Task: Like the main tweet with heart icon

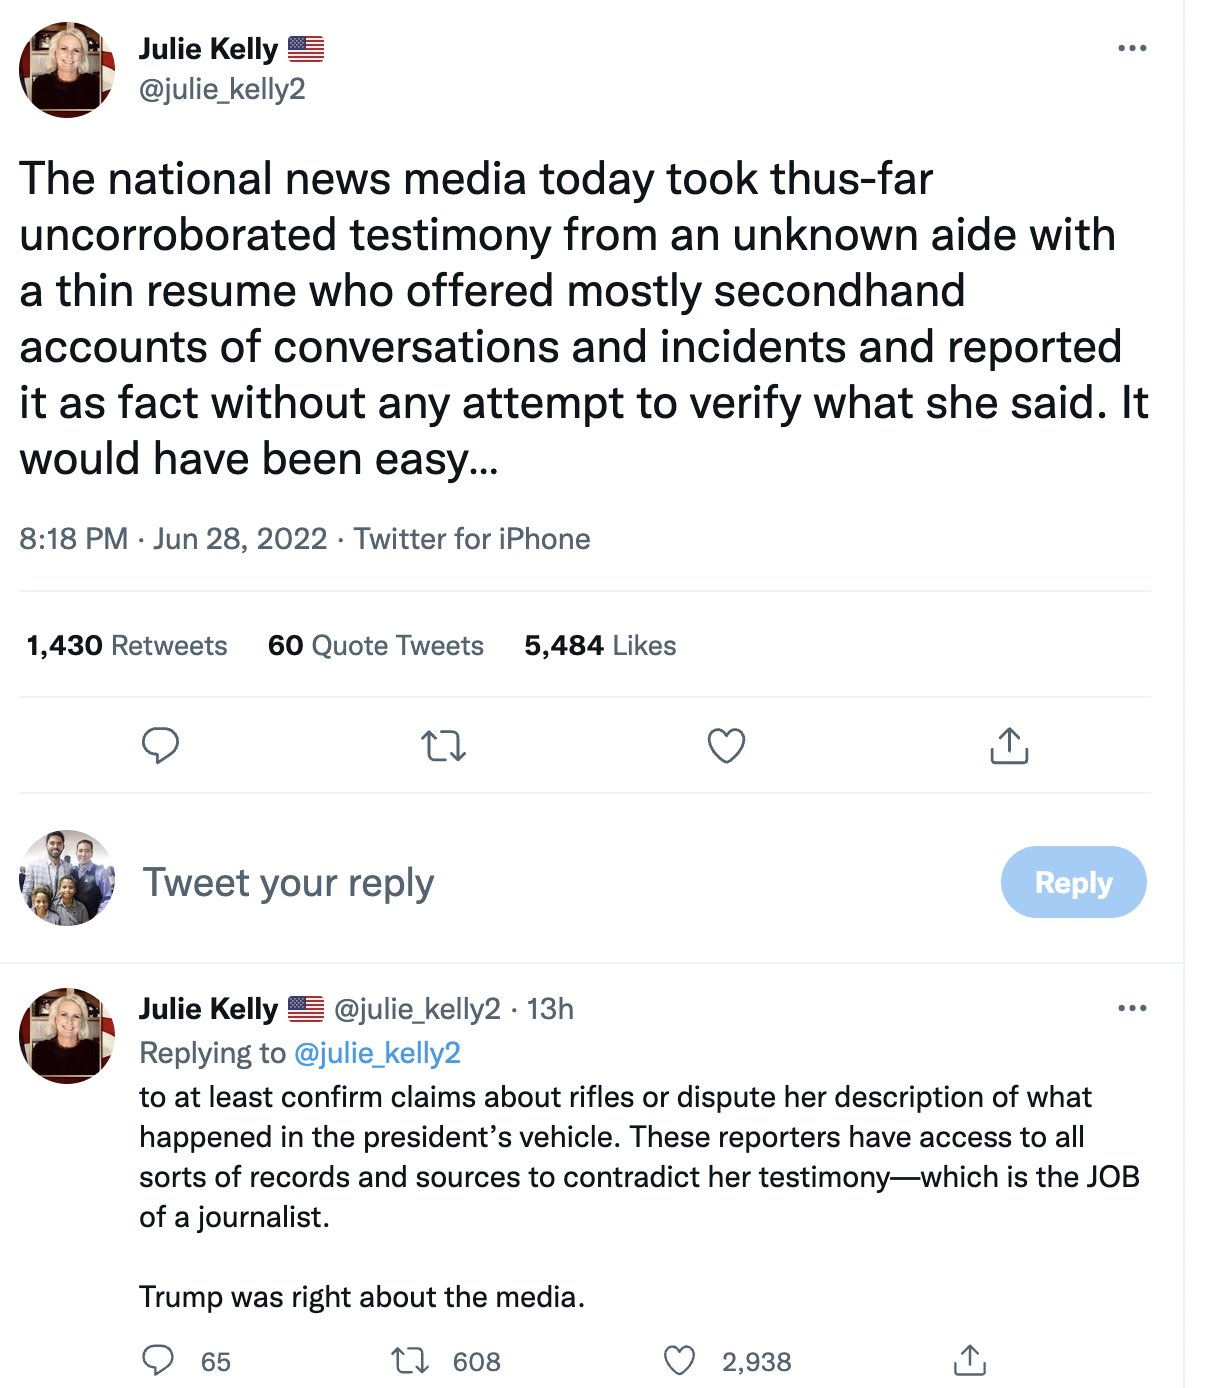Action: [x=726, y=746]
